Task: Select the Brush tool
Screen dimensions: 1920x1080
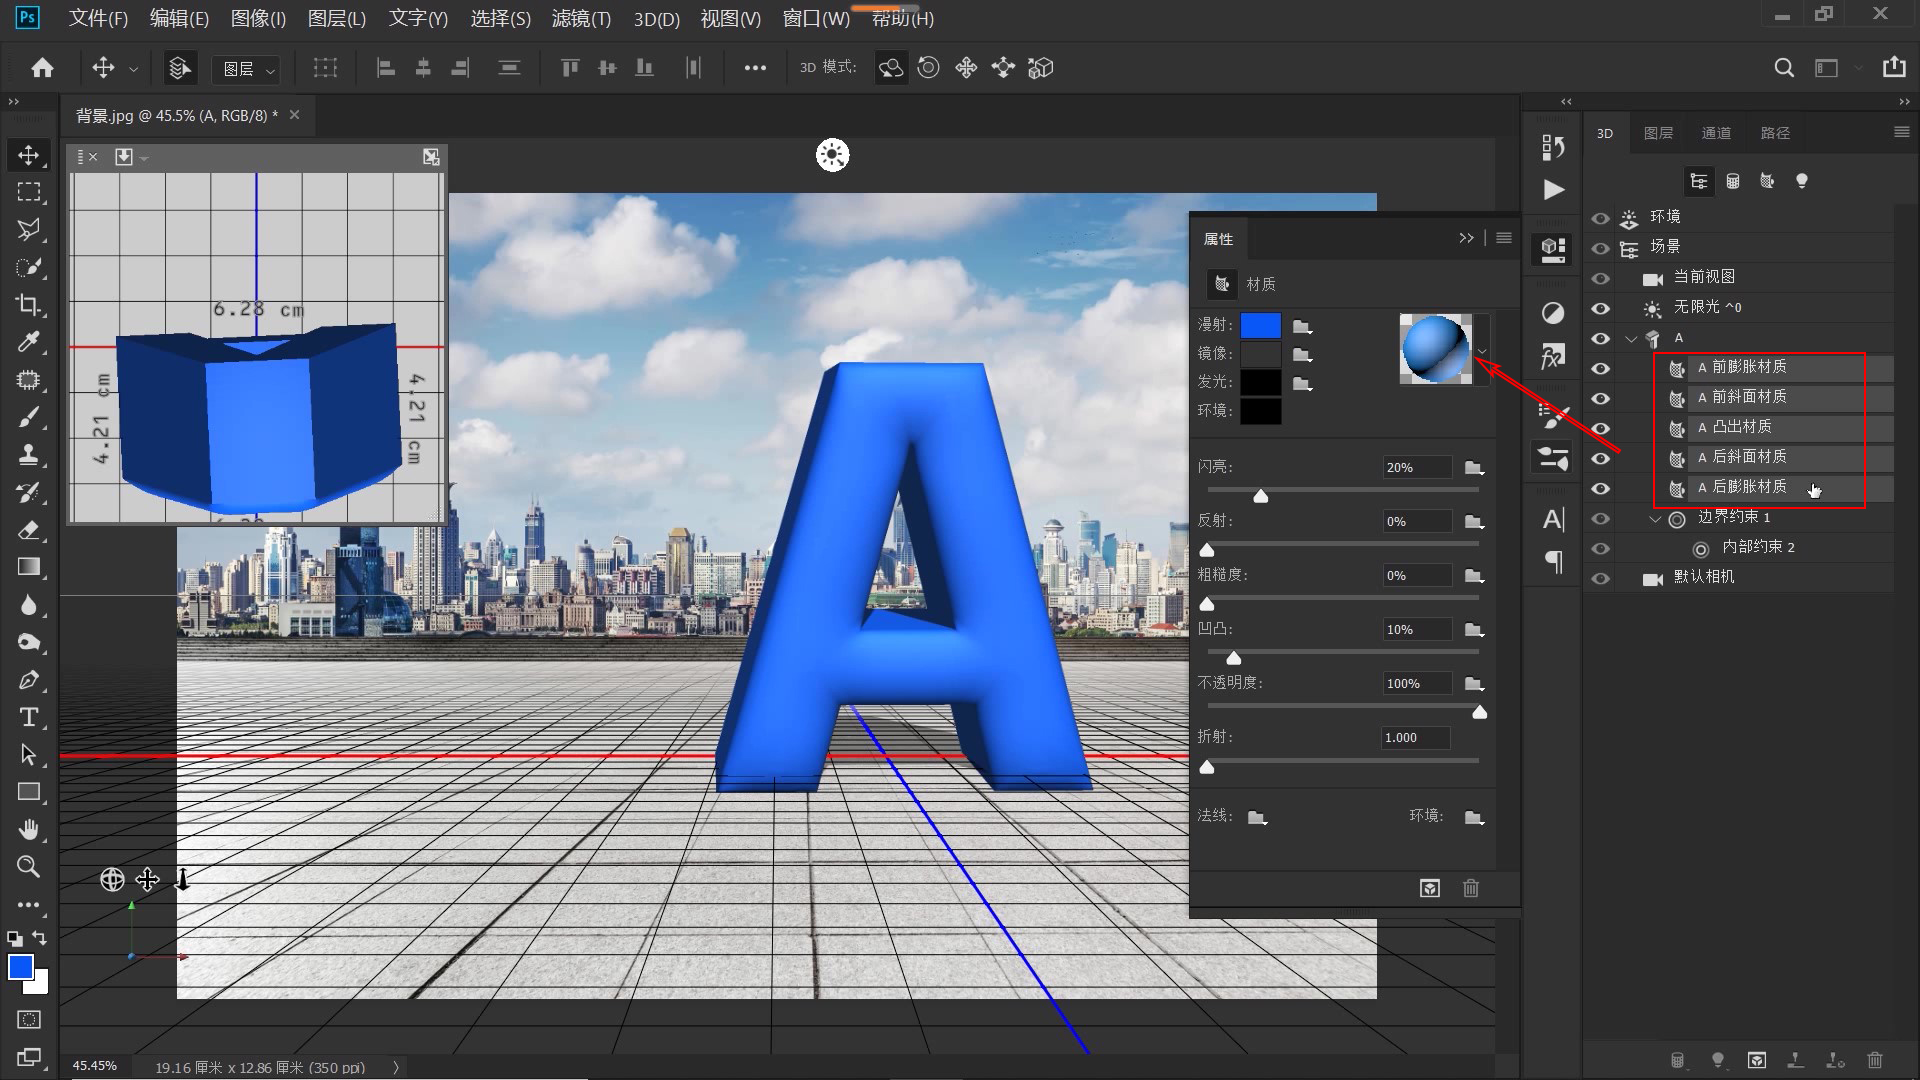Action: click(29, 417)
